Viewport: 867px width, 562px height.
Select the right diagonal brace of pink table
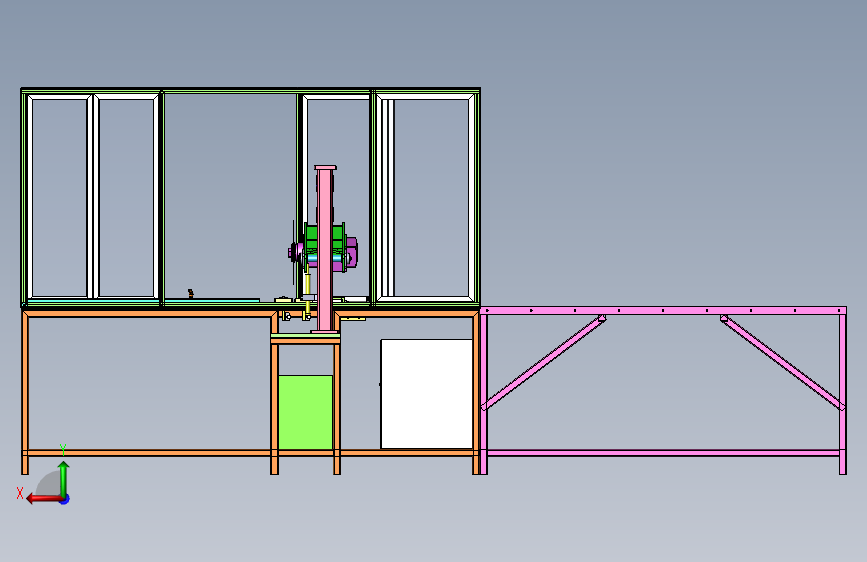click(782, 363)
